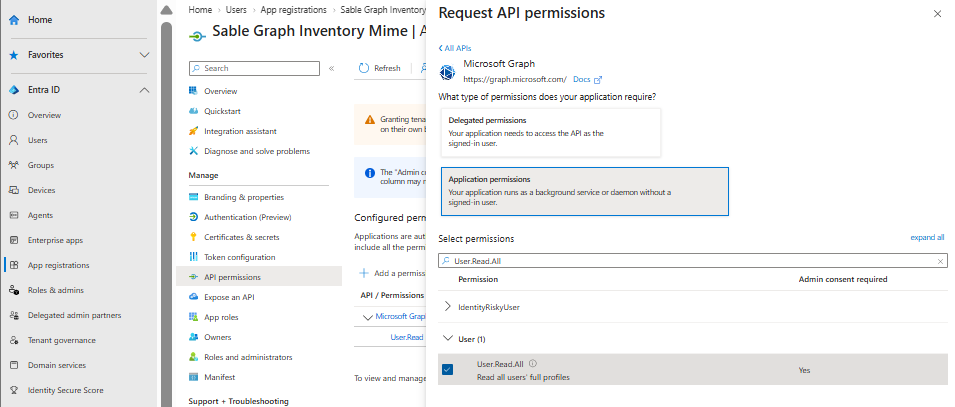
Task: Open Identity Secure Score trophy icon
Action: [14, 390]
